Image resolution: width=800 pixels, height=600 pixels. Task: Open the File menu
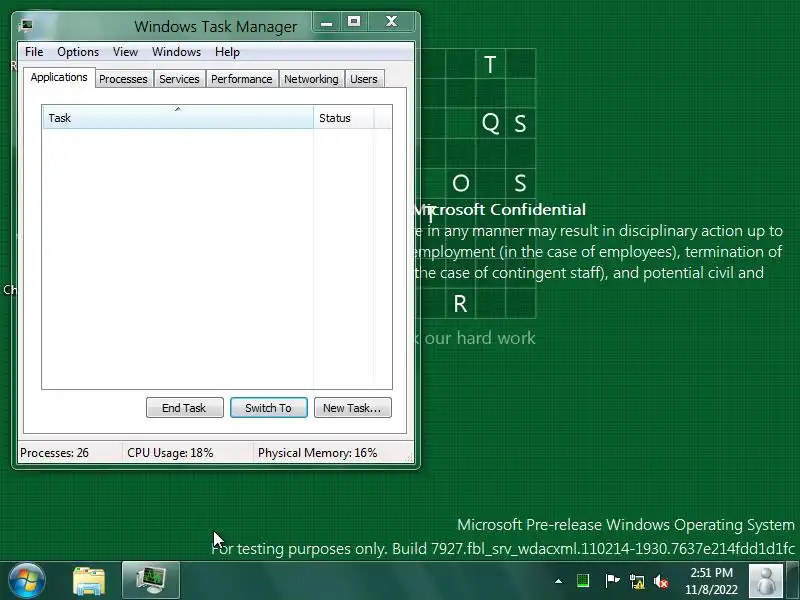pos(34,52)
